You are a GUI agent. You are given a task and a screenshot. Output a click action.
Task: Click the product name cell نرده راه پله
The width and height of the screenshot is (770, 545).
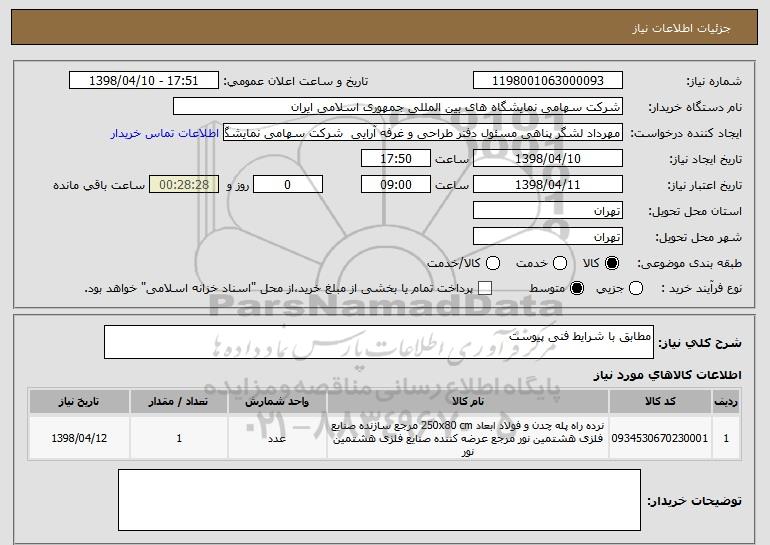pyautogui.click(x=468, y=438)
